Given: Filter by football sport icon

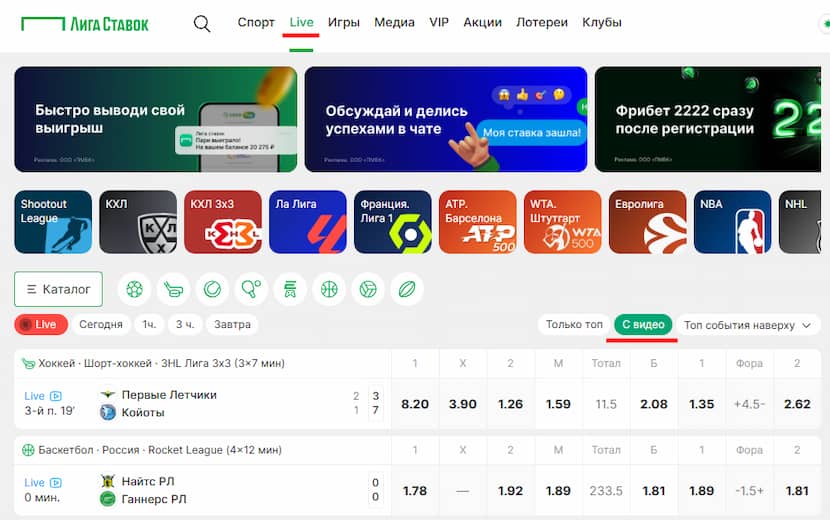Looking at the screenshot, I should 134,289.
